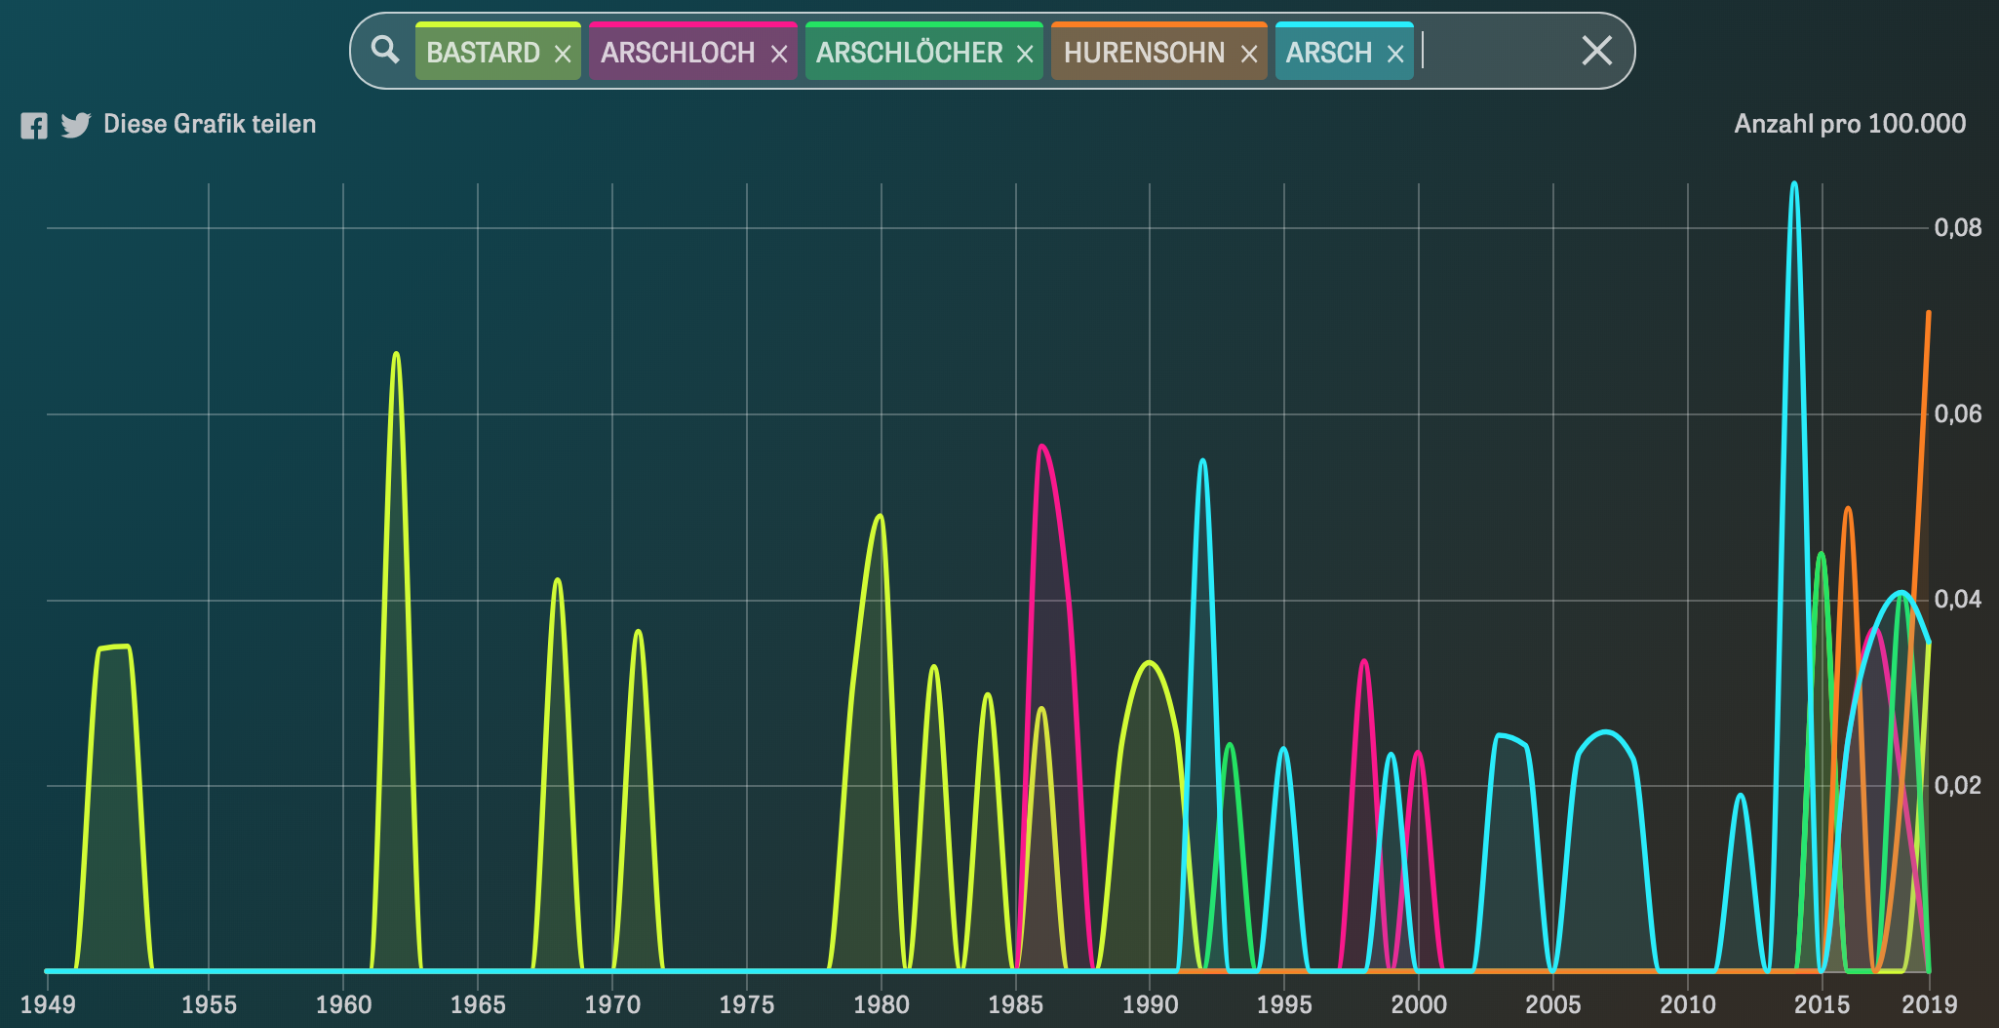This screenshot has width=1999, height=1028.
Task: Click the cyan ARSCH hump near 2007
Action: (x=1605, y=733)
